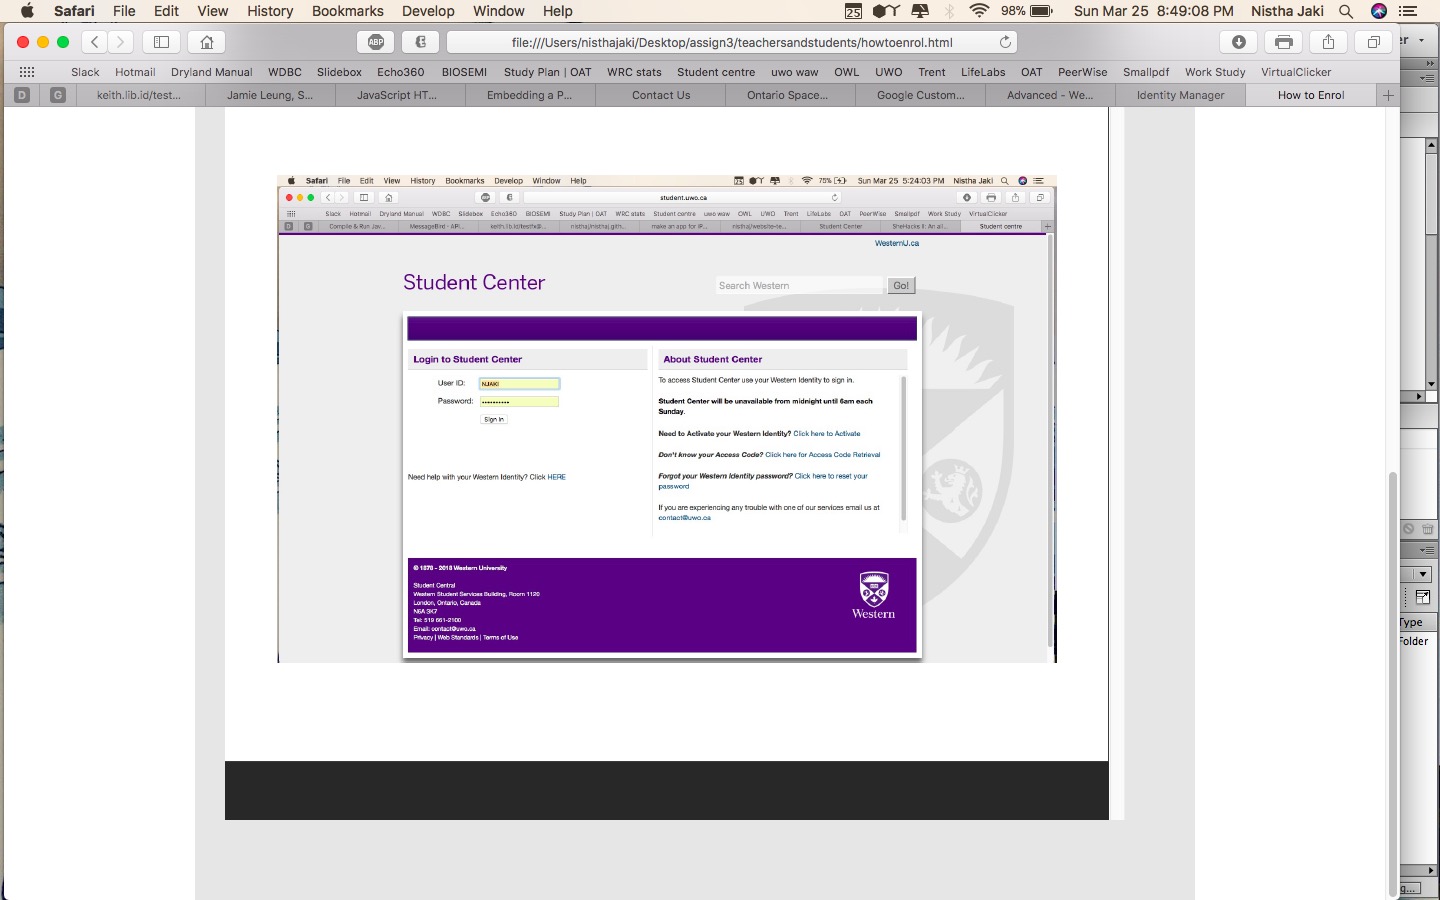Collapse the background panel with double arrows
Image resolution: width=1440 pixels, height=900 pixels.
[1430, 63]
